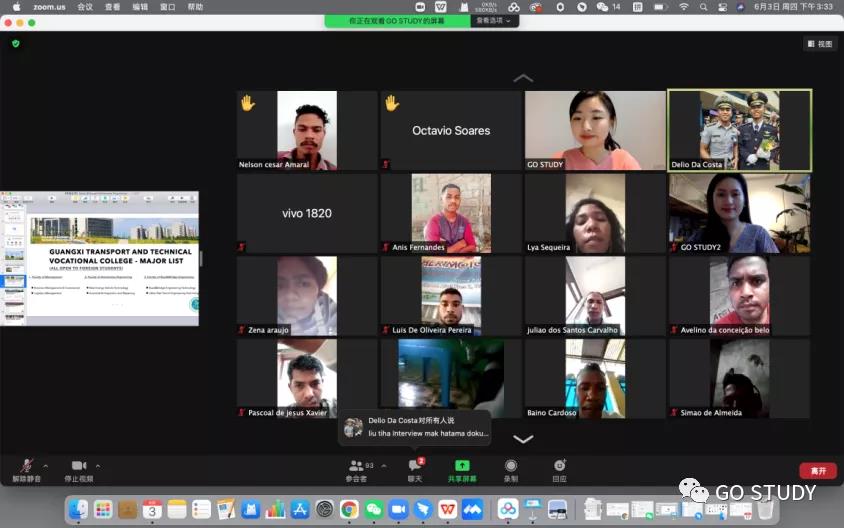This screenshot has width=844, height=528.
Task: Expand audio options arrow beside 解除静音
Action: pos(45,465)
